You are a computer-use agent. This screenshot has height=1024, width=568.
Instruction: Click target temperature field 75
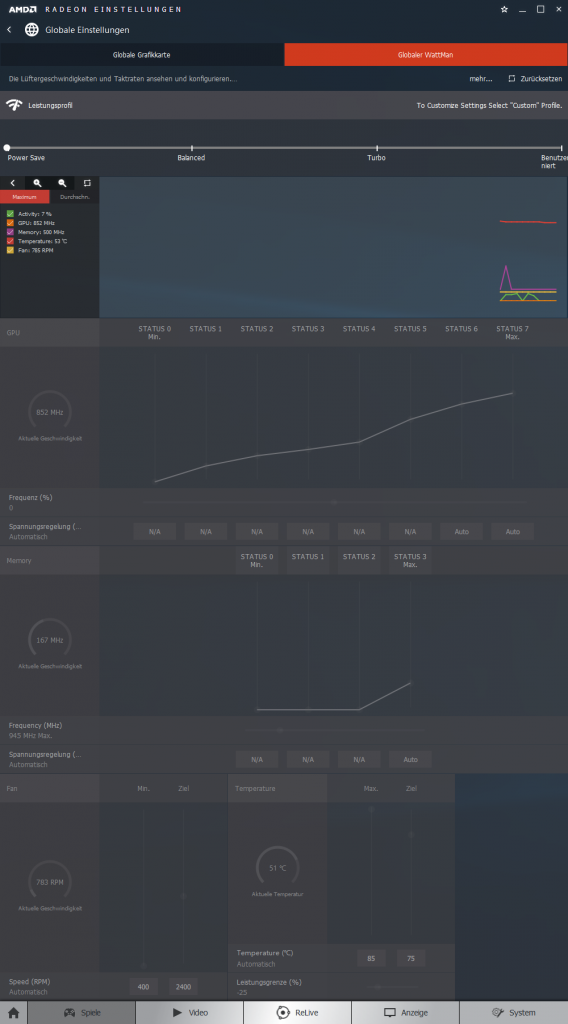411,959
